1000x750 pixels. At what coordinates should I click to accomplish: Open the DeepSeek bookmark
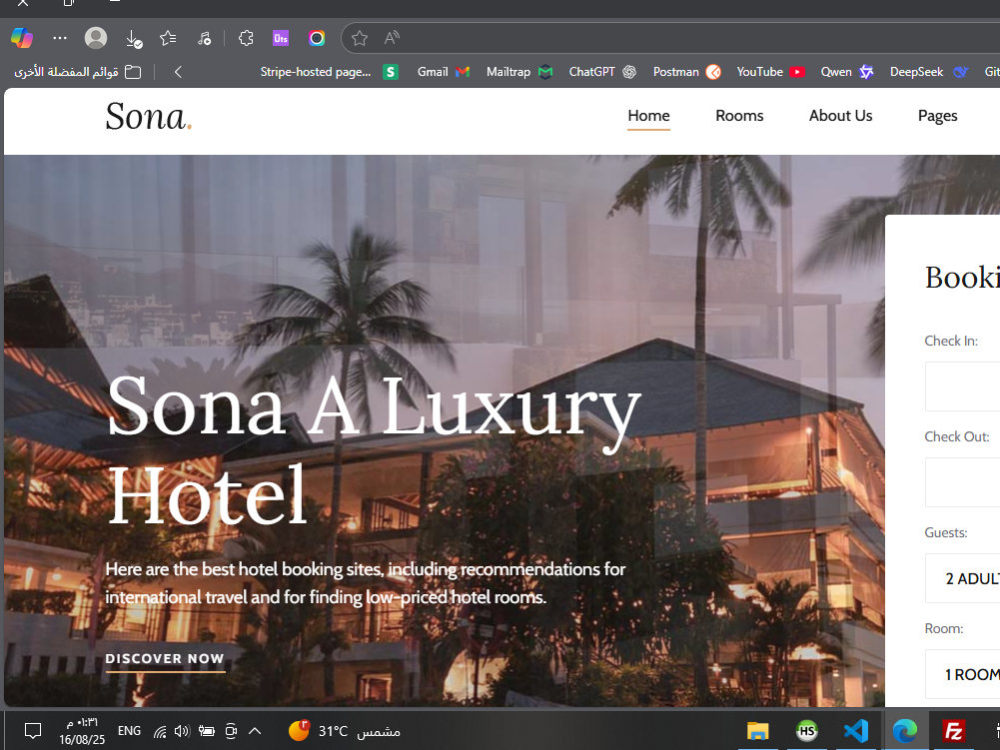pos(929,72)
